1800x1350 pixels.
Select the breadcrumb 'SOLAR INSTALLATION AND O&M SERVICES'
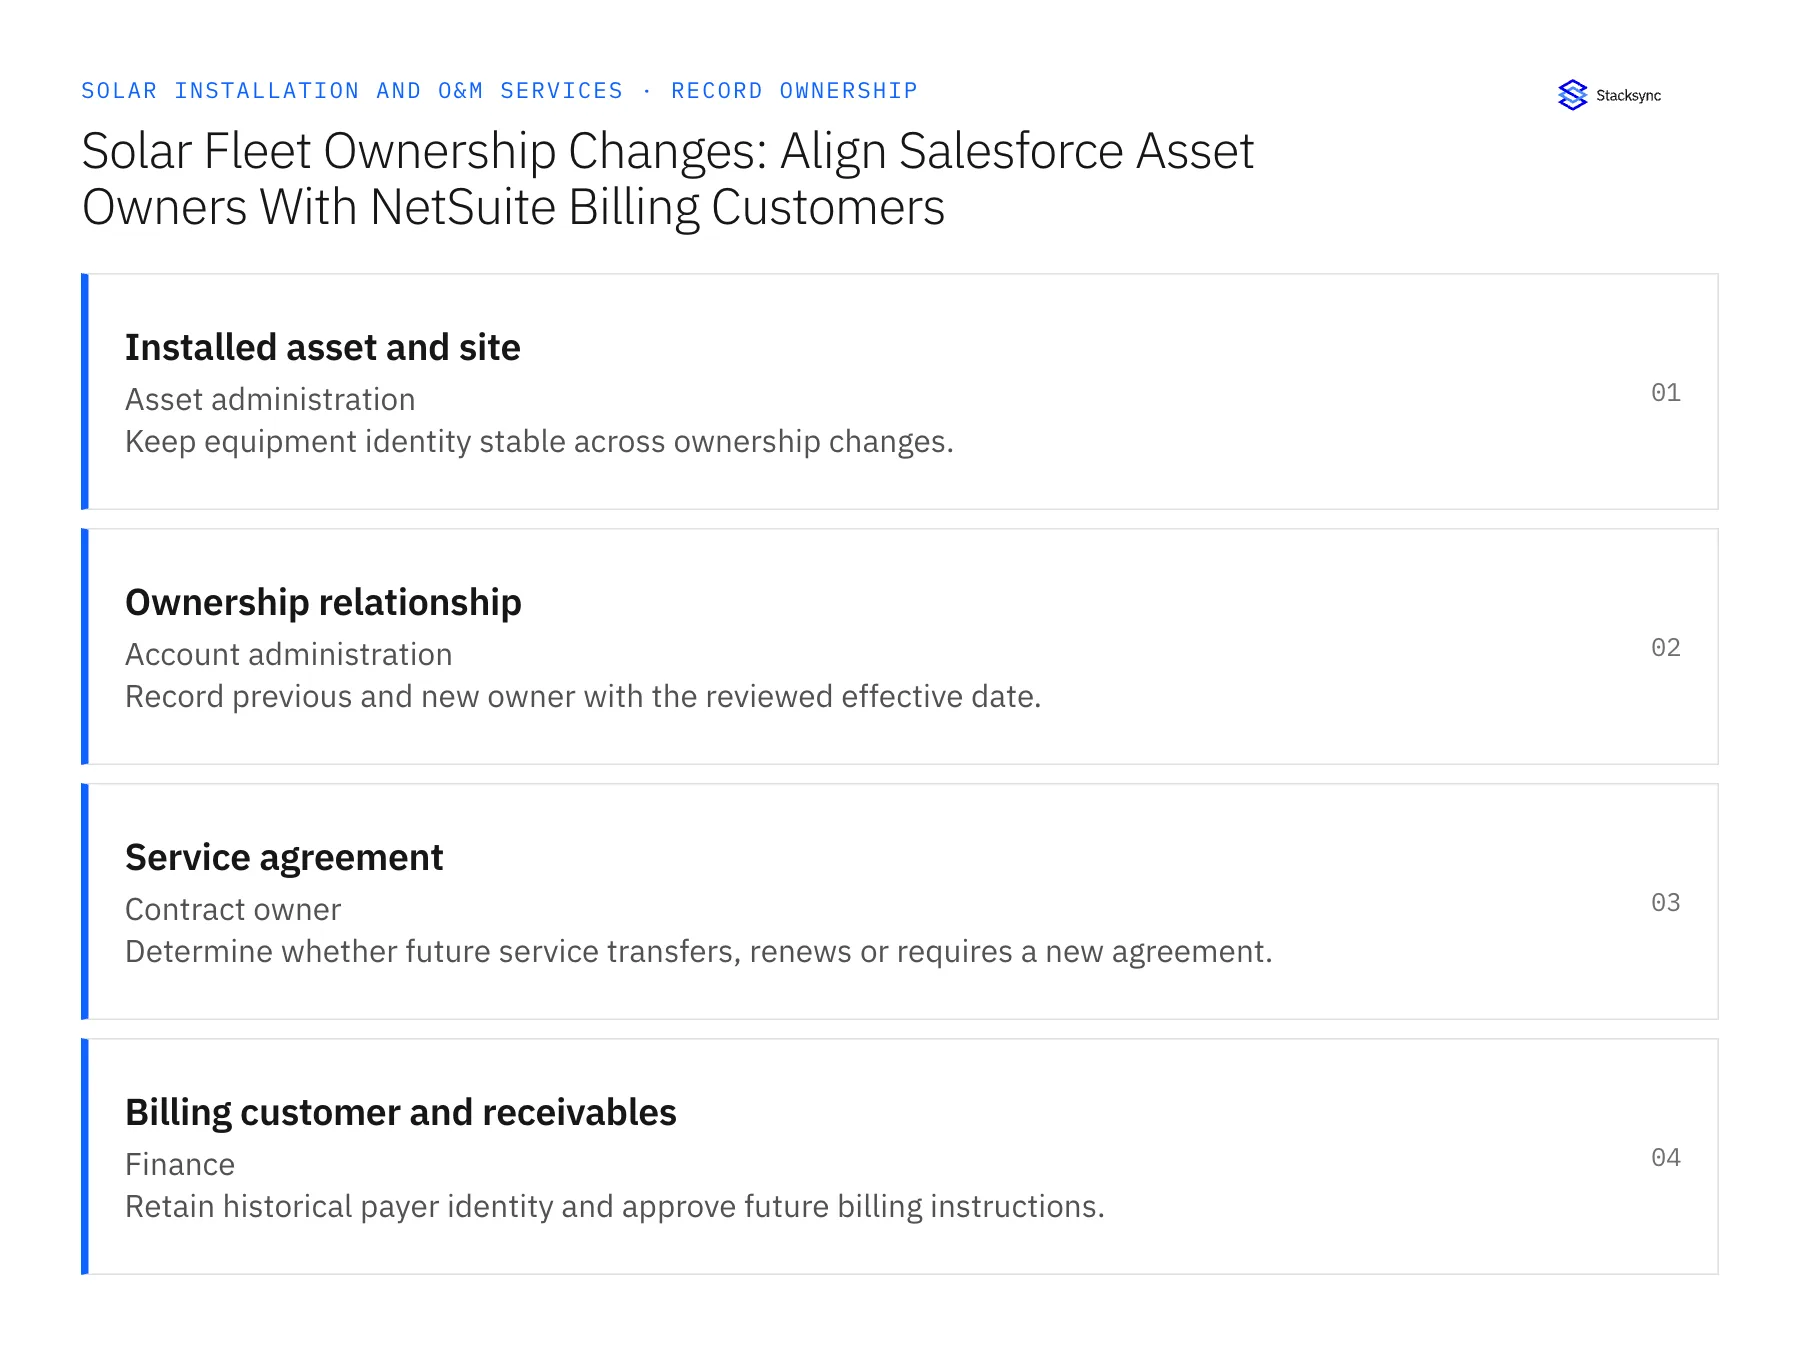pyautogui.click(x=352, y=91)
